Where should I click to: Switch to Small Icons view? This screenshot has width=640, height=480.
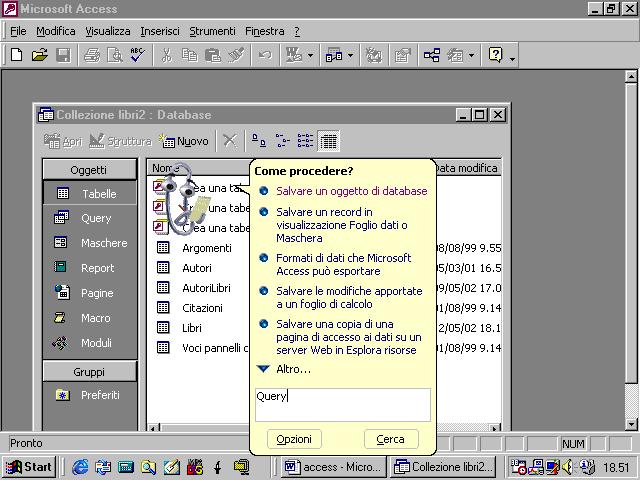(282, 141)
